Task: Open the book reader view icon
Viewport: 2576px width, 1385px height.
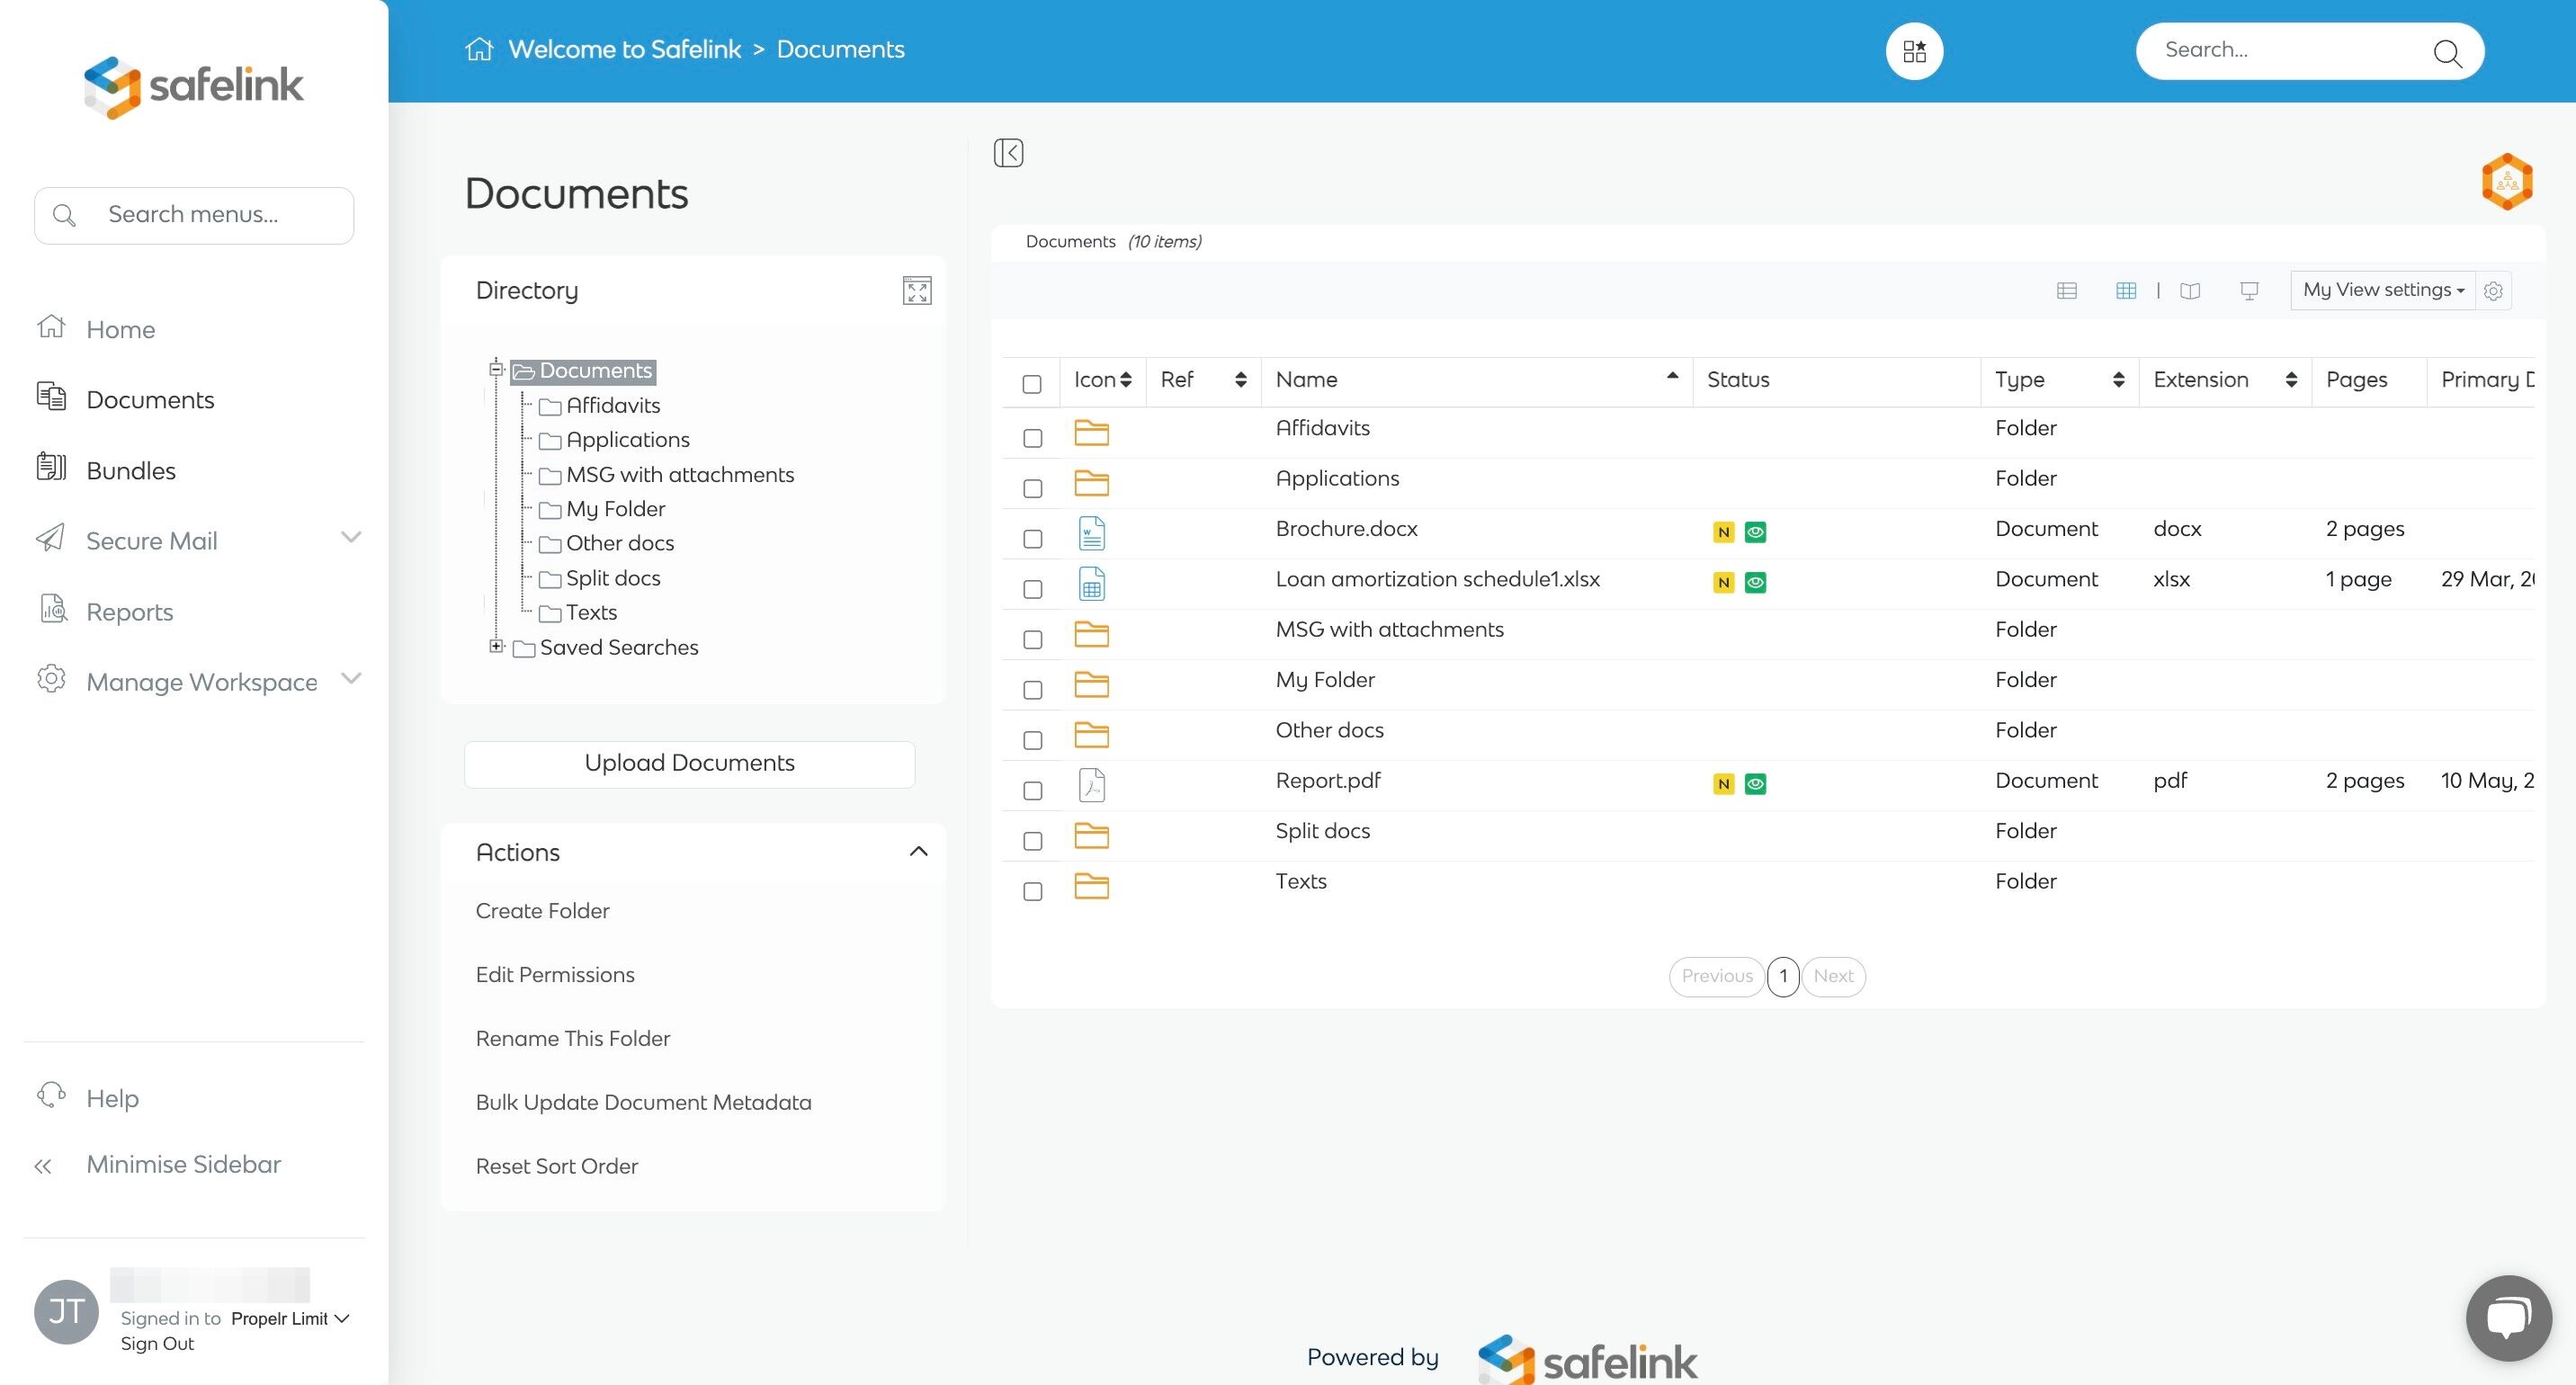Action: click(2190, 291)
